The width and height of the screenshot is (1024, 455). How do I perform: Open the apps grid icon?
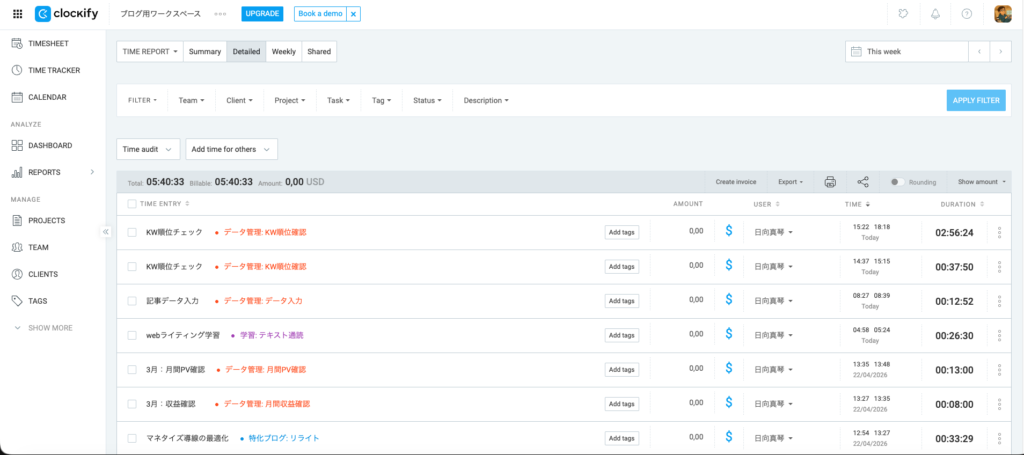pyautogui.click(x=17, y=14)
